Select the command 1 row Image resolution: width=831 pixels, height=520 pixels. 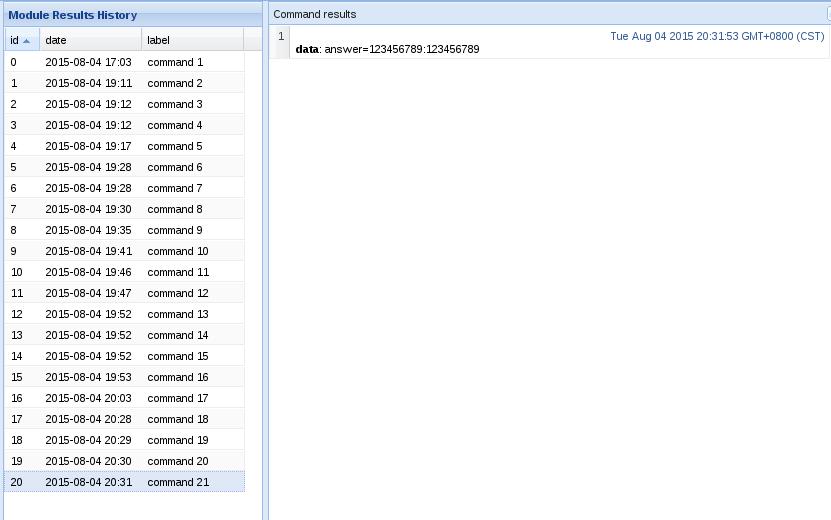175,62
